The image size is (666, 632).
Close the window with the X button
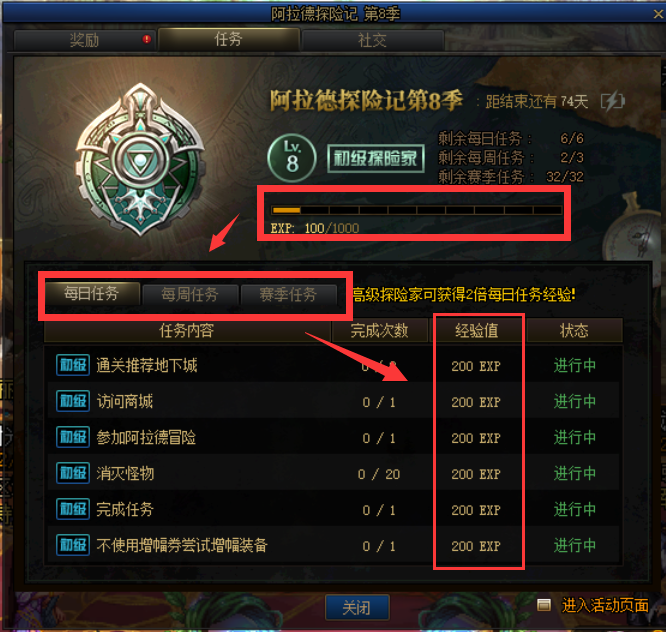coord(658,14)
